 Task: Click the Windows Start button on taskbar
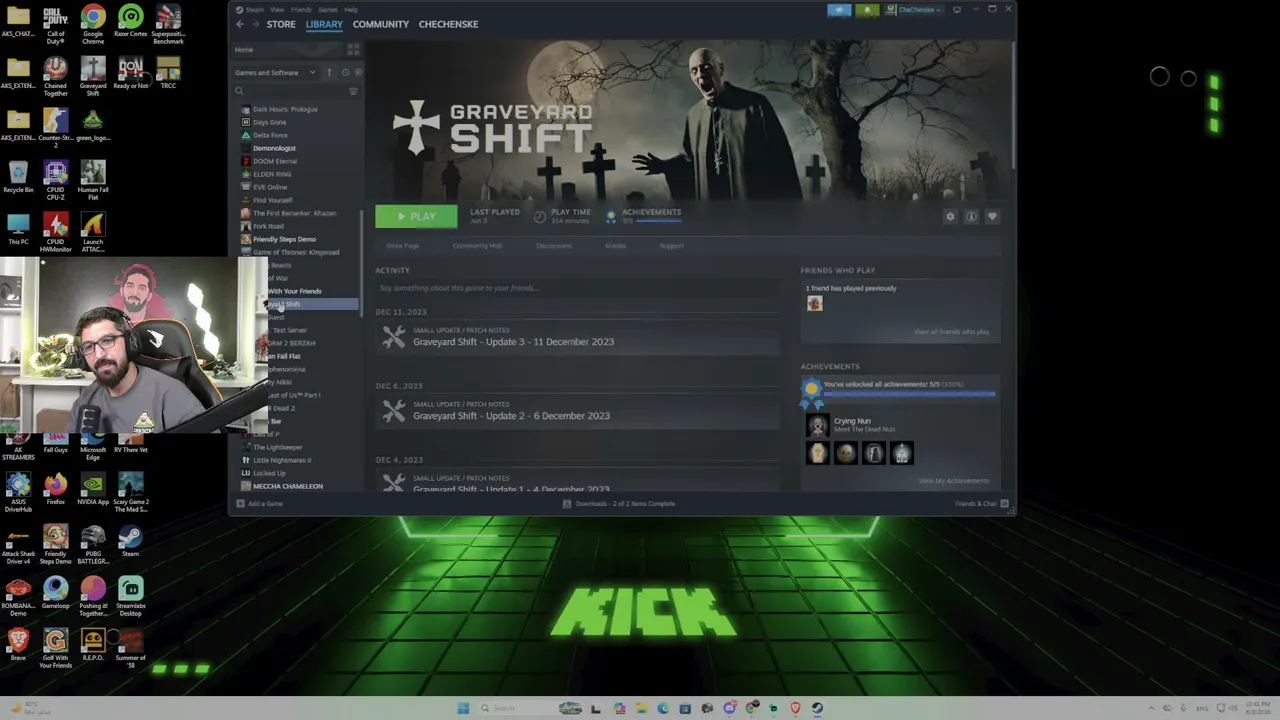(463, 708)
